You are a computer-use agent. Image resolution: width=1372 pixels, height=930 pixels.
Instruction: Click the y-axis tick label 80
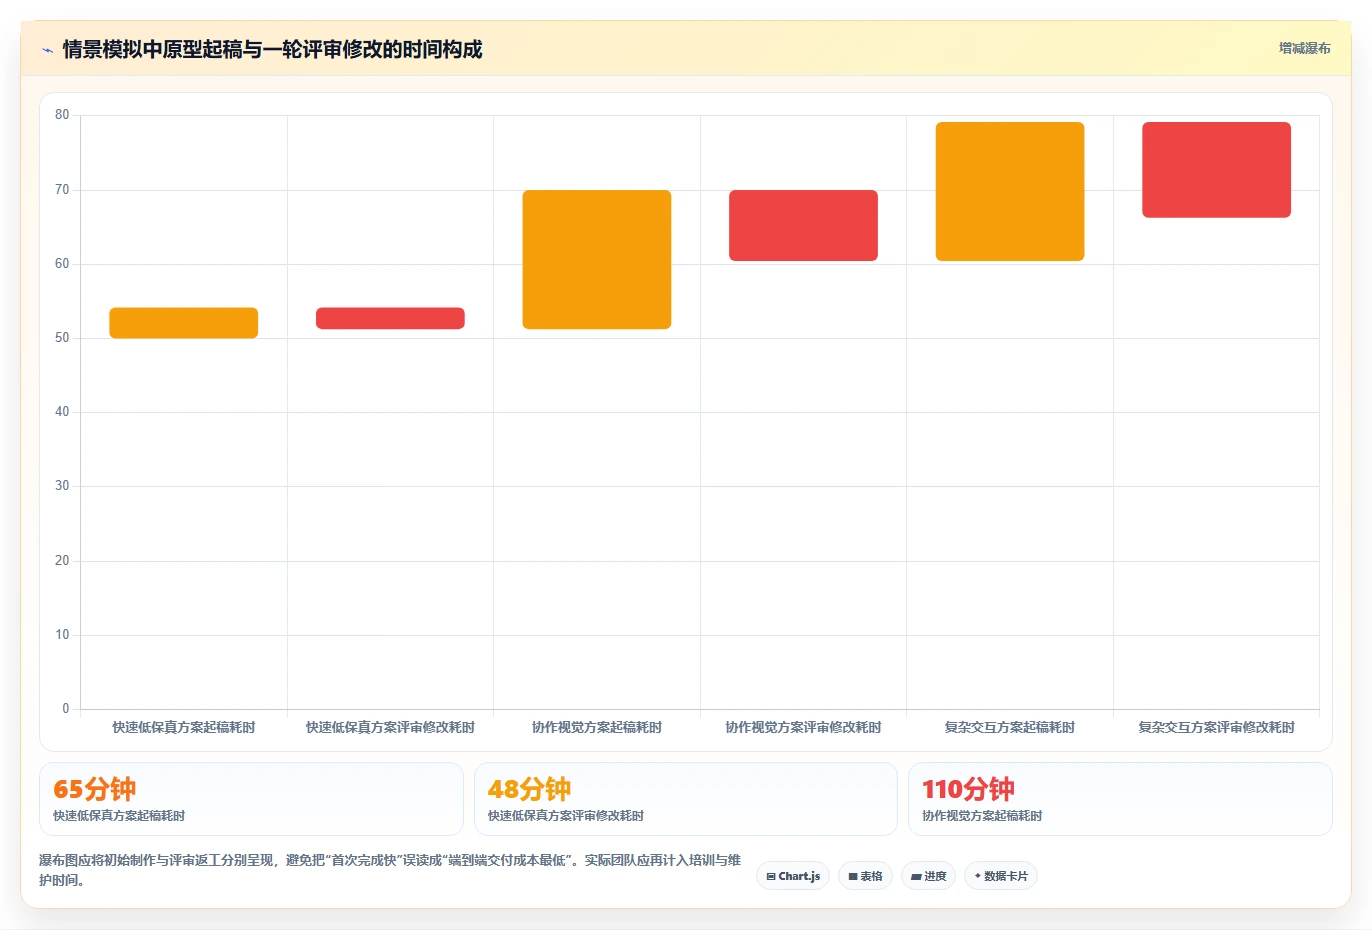tap(62, 115)
